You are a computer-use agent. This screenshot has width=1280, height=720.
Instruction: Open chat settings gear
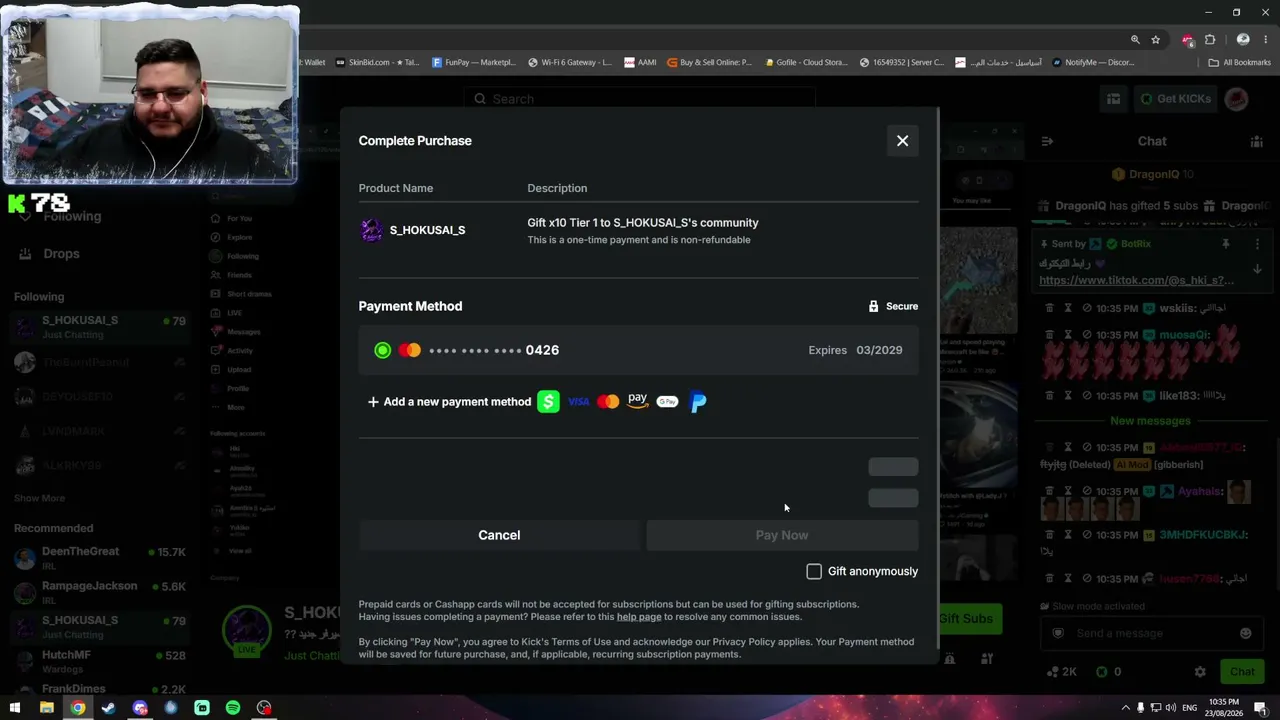(x=1200, y=672)
